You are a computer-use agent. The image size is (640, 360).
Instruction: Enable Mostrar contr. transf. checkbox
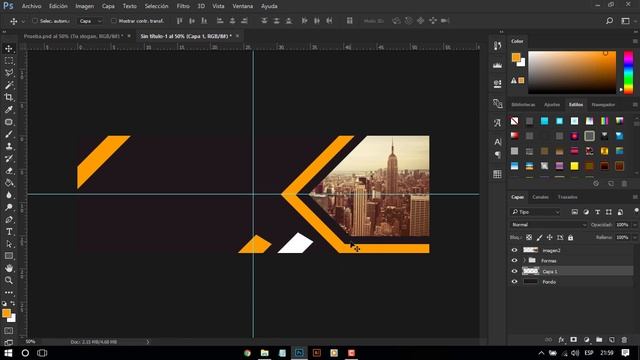(113, 21)
